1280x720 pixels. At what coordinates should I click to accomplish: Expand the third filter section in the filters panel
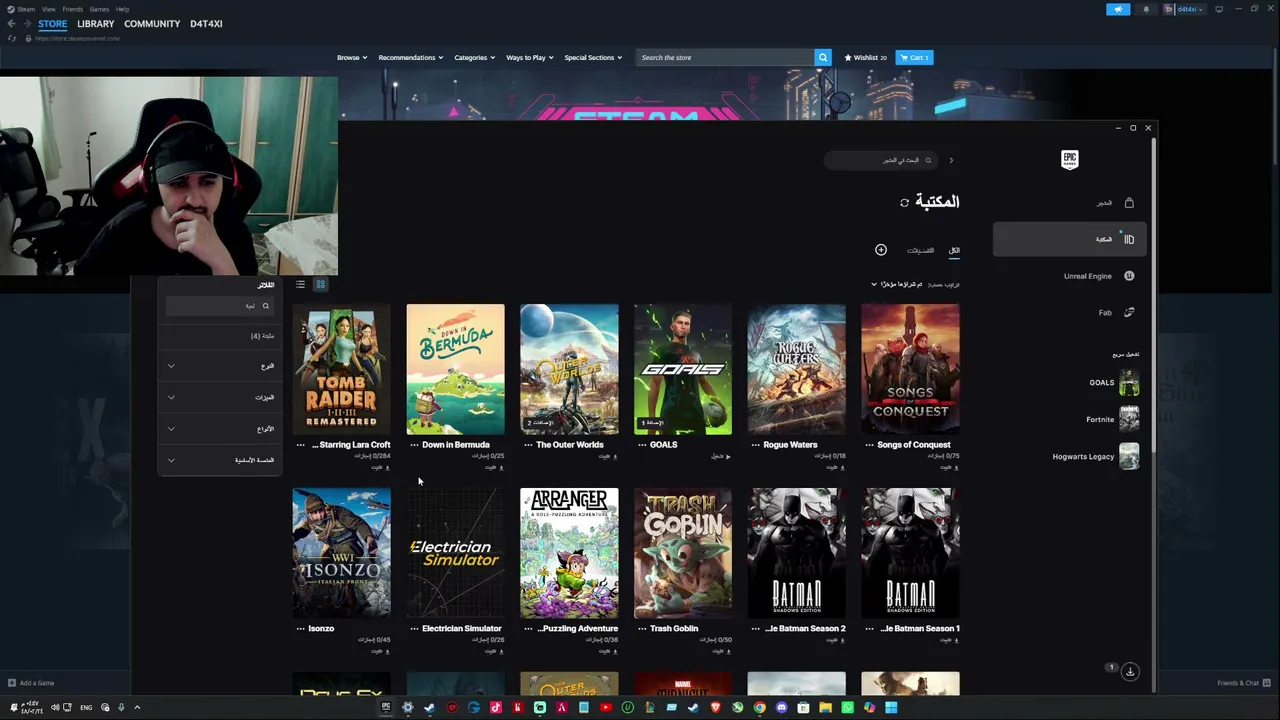pyautogui.click(x=220, y=429)
